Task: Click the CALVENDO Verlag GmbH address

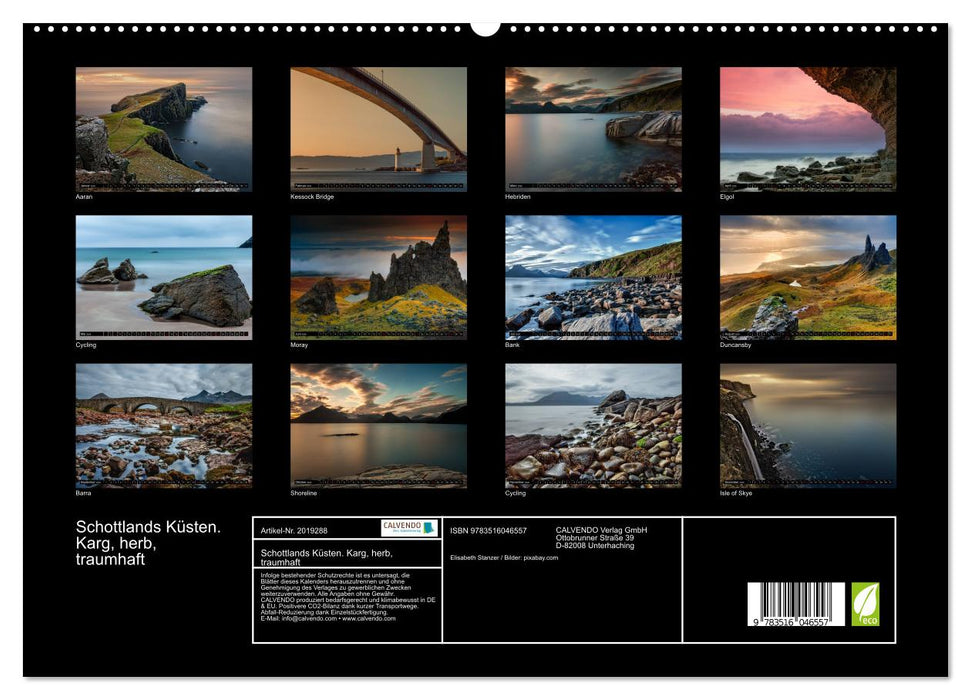Action: pos(601,538)
